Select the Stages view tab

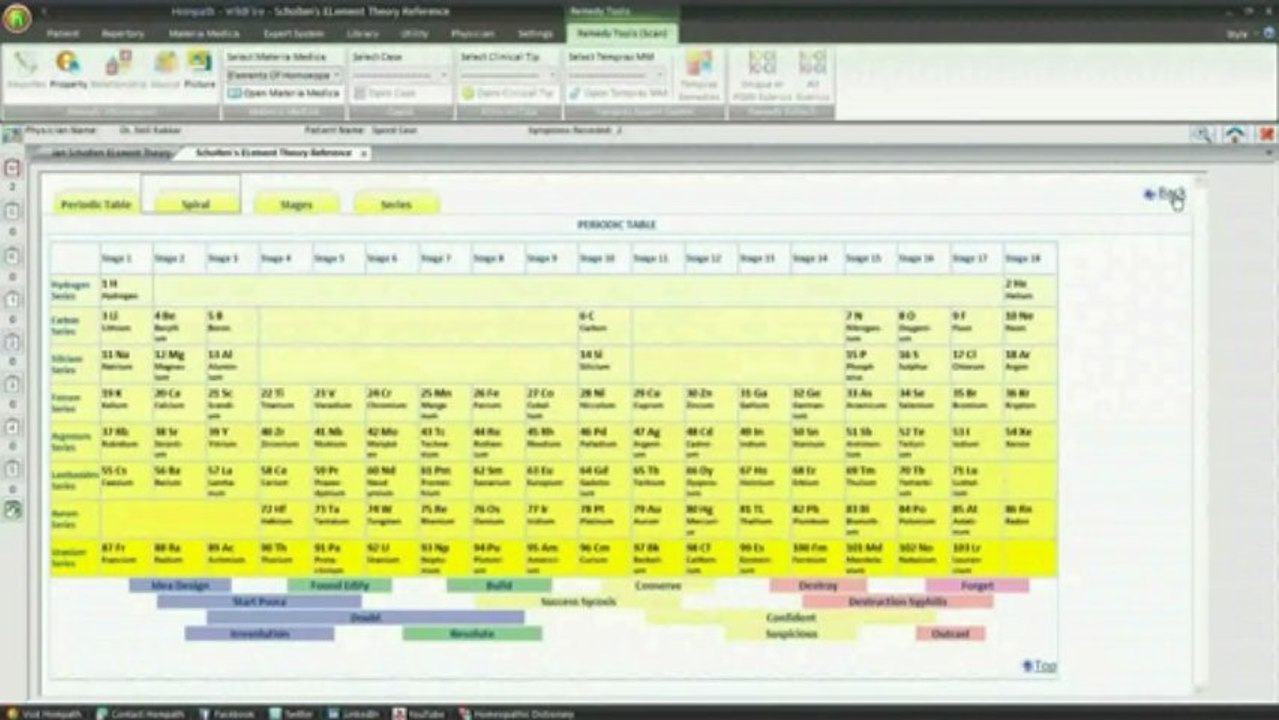[296, 204]
